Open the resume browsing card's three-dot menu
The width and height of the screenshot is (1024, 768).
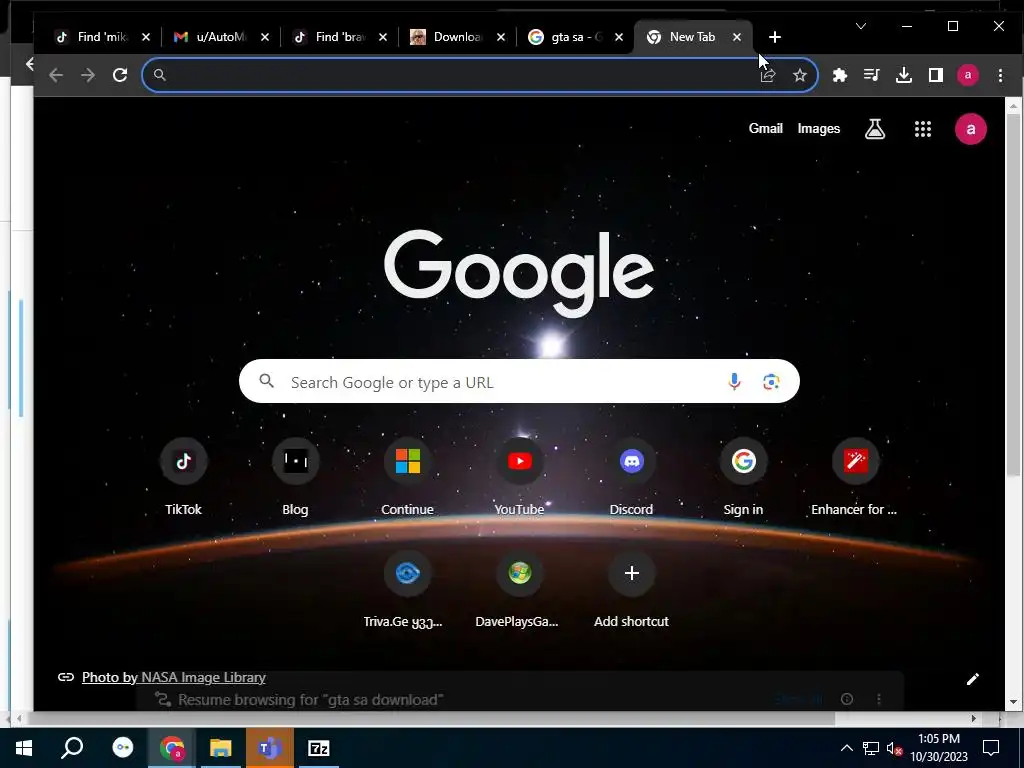coord(879,699)
